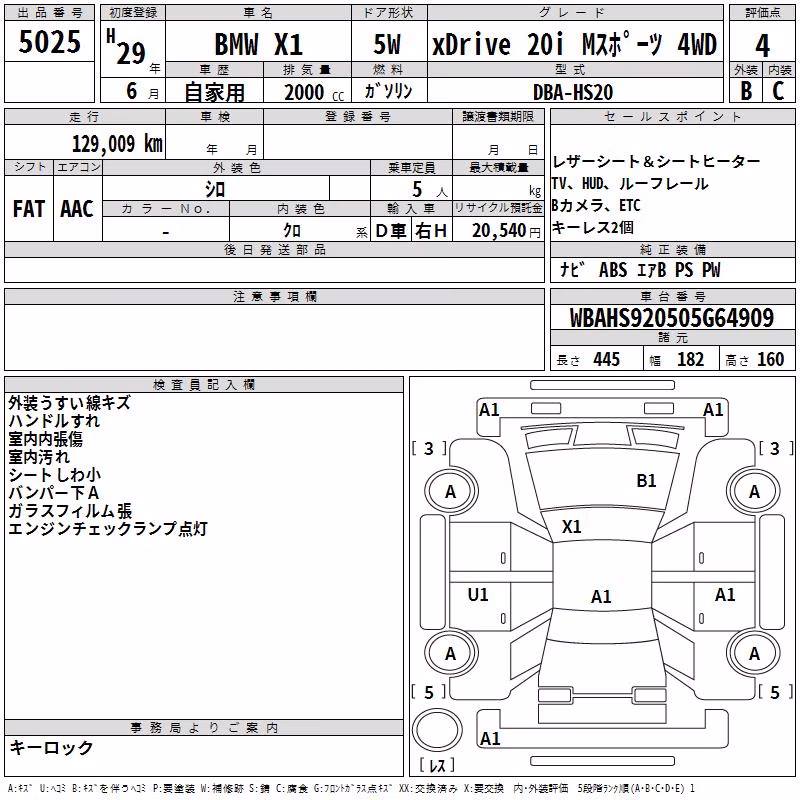Select the interior grade C
The image size is (800, 800).
(778, 91)
